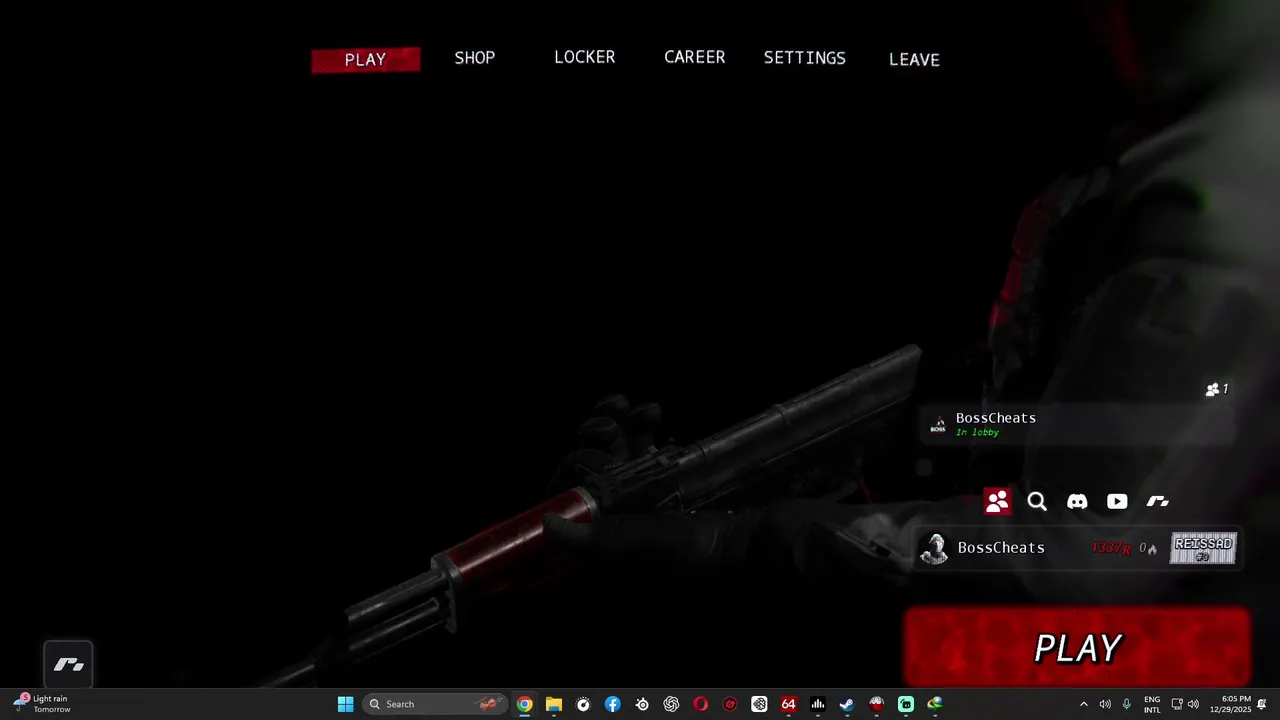The width and height of the screenshot is (1280, 720).
Task: Select the BossCheats 'In lobby' party entry
Action: [1078, 425]
